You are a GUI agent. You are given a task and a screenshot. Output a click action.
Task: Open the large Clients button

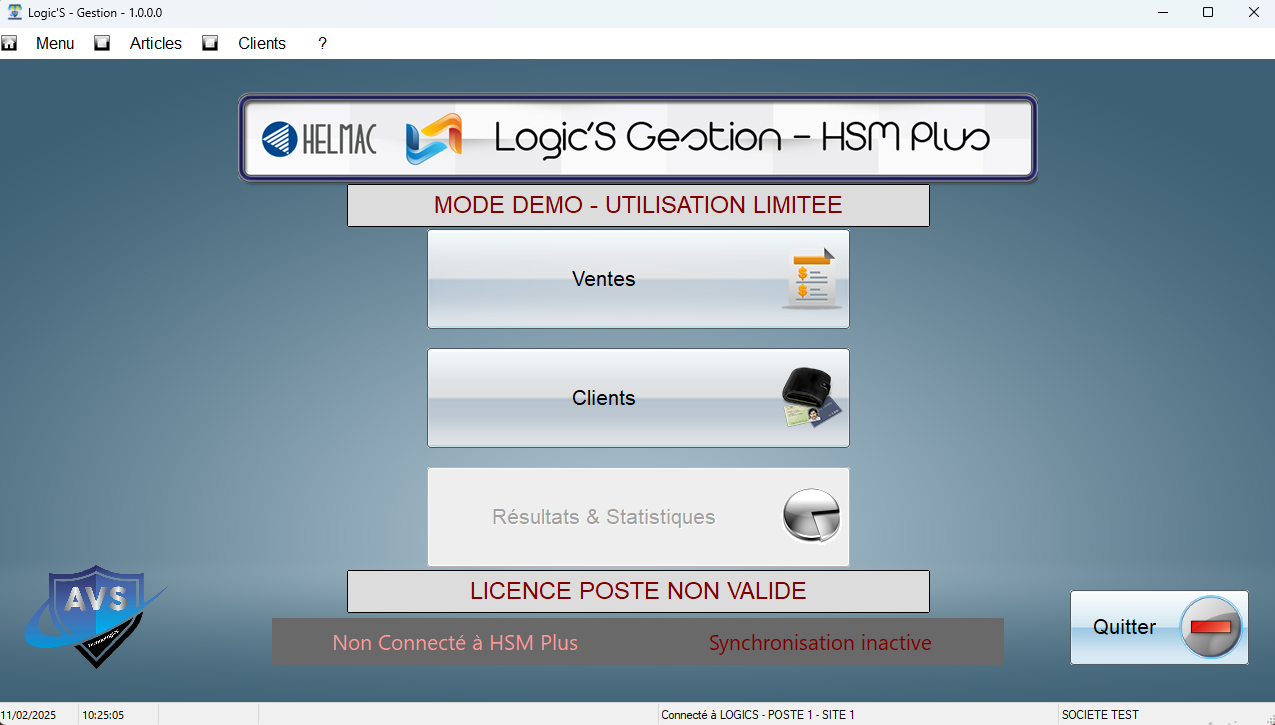(604, 398)
